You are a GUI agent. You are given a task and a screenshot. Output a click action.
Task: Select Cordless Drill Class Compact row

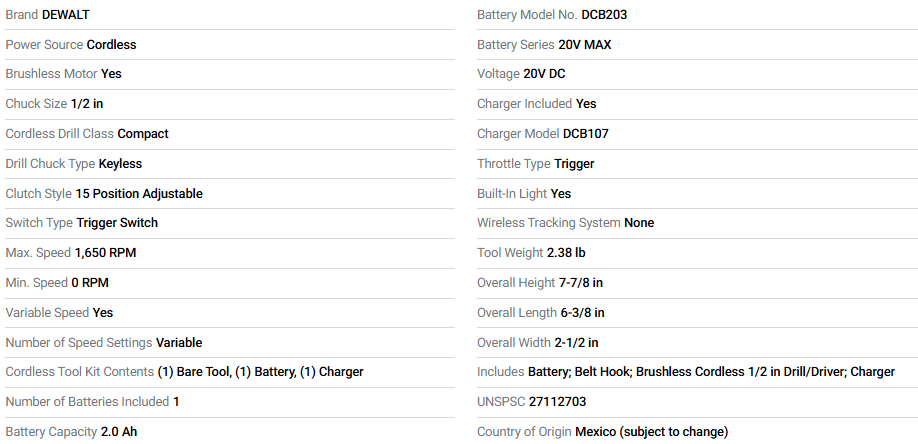tap(87, 134)
